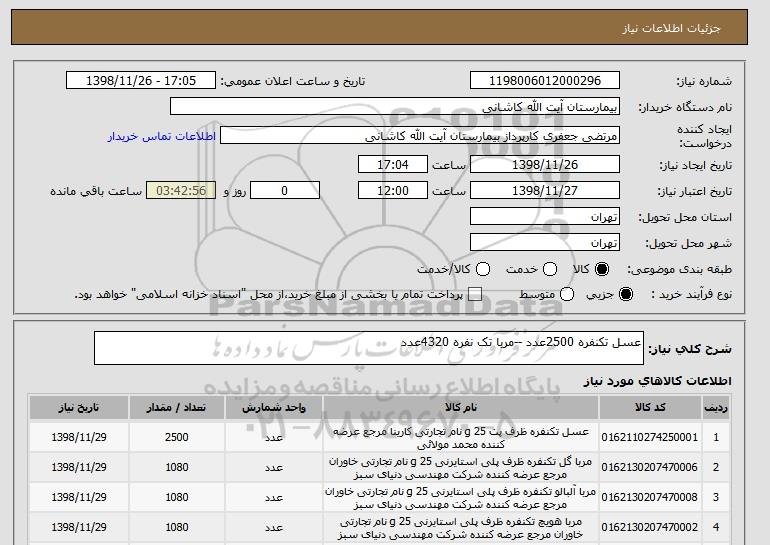This screenshot has width=770, height=545.
Task: Click the تعداد / مقدار column header
Action: click(177, 408)
